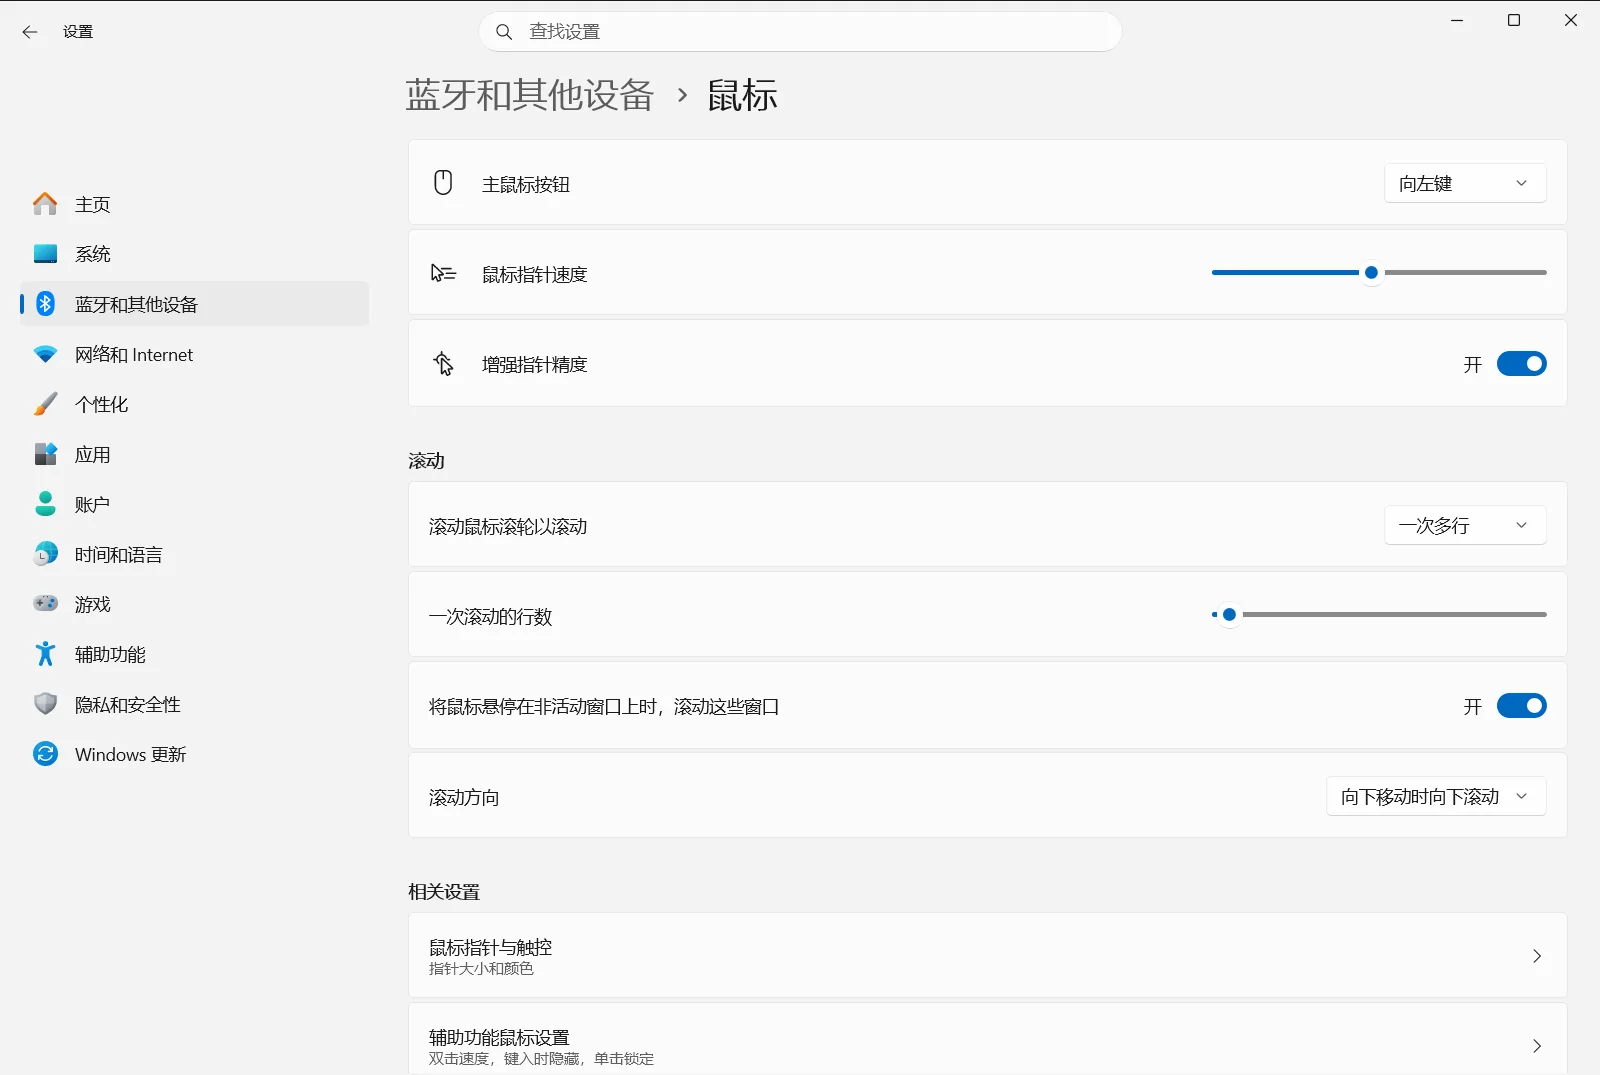The height and width of the screenshot is (1075, 1600).
Task: Open the 主鼠标按钮 dropdown showing 向左键
Action: click(x=1465, y=183)
